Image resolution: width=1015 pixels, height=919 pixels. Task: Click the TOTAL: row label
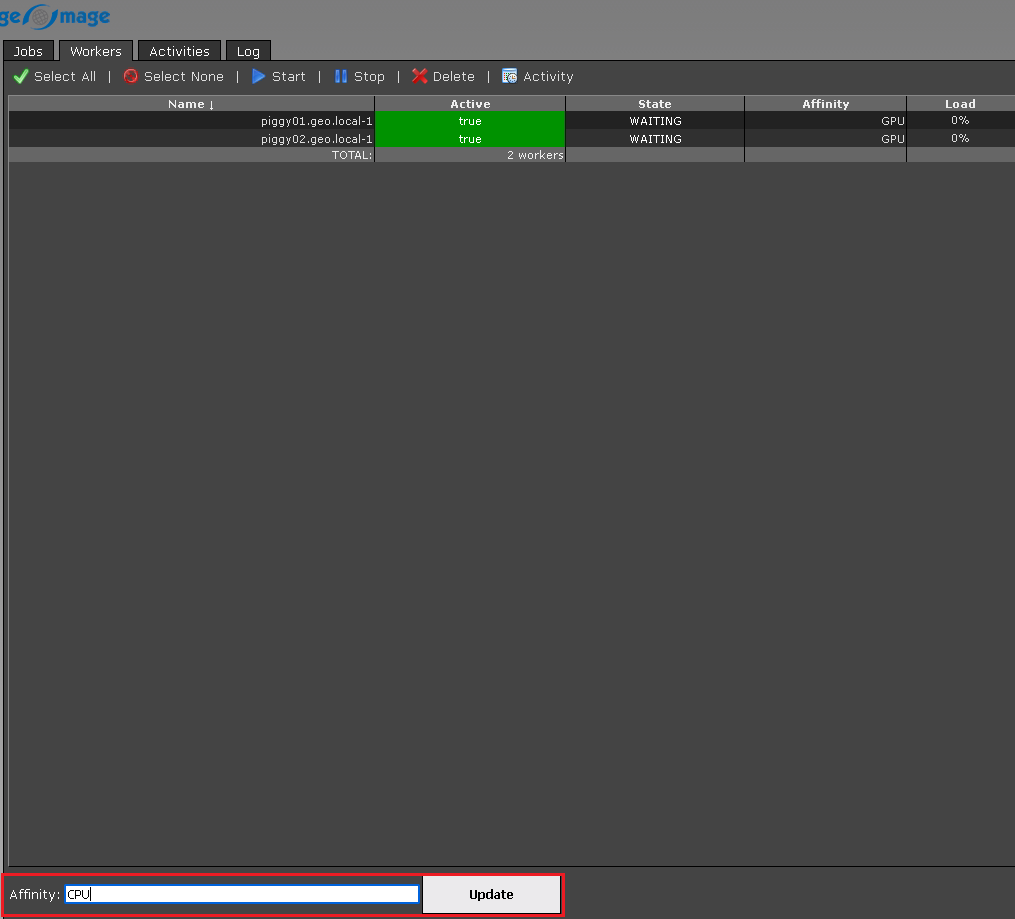(x=352, y=155)
